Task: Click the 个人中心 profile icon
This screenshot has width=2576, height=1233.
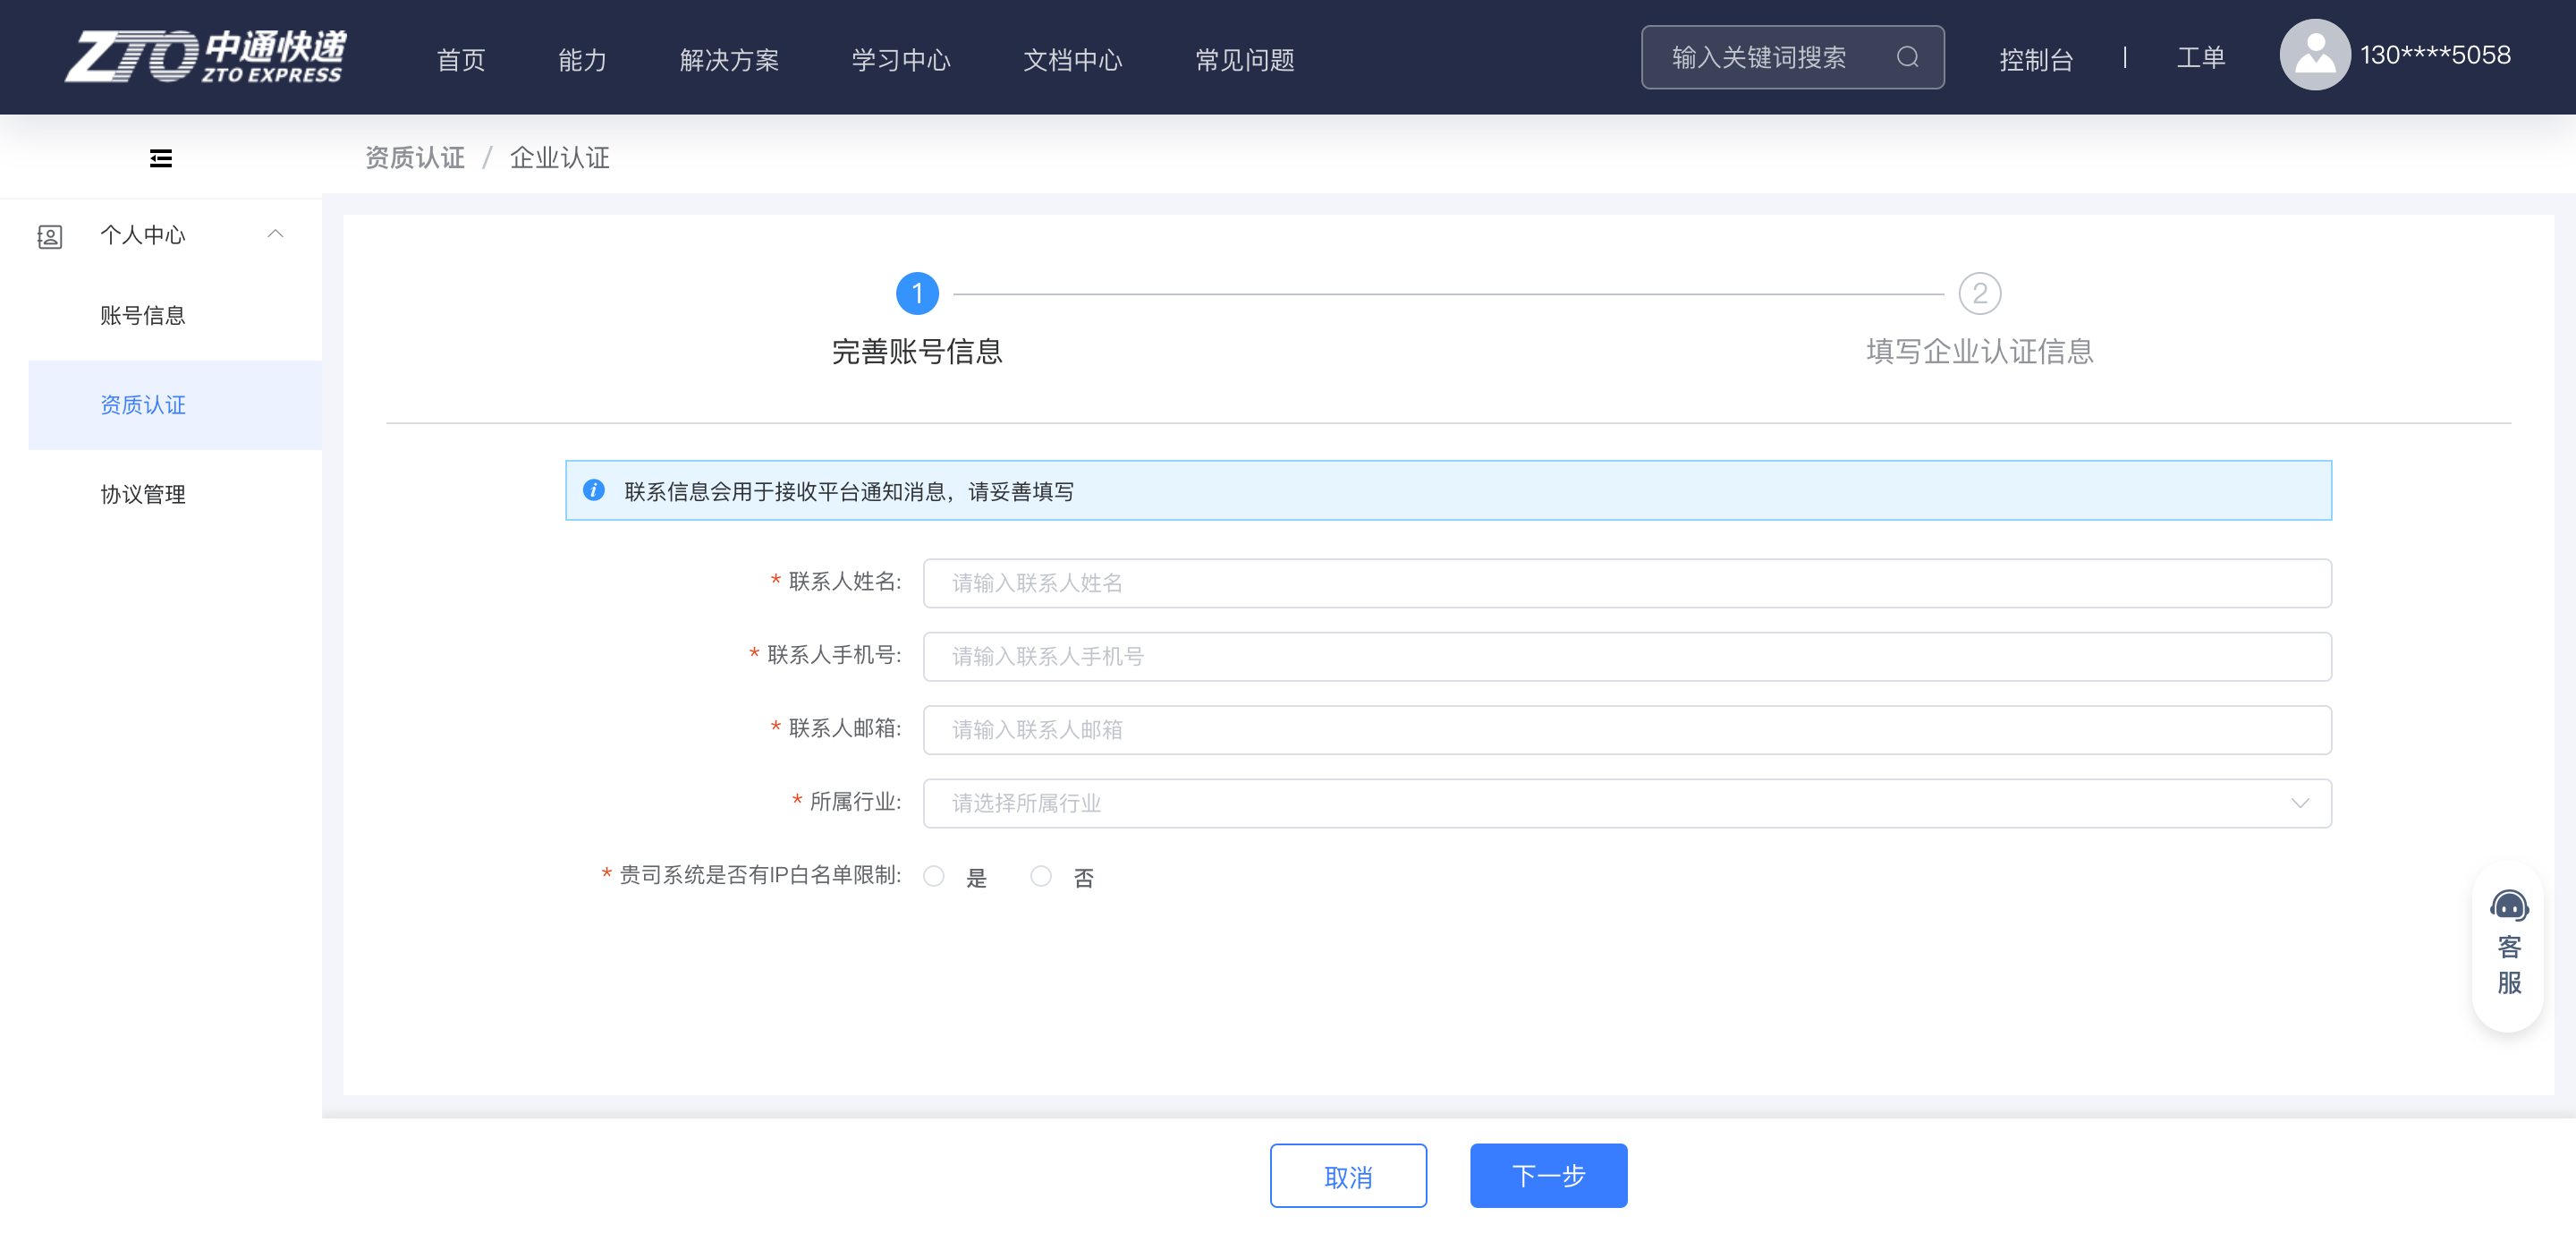Action: coord(49,236)
